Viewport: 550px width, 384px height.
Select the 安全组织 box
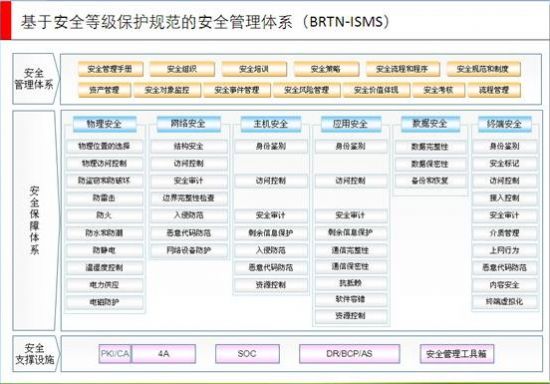pos(182,69)
